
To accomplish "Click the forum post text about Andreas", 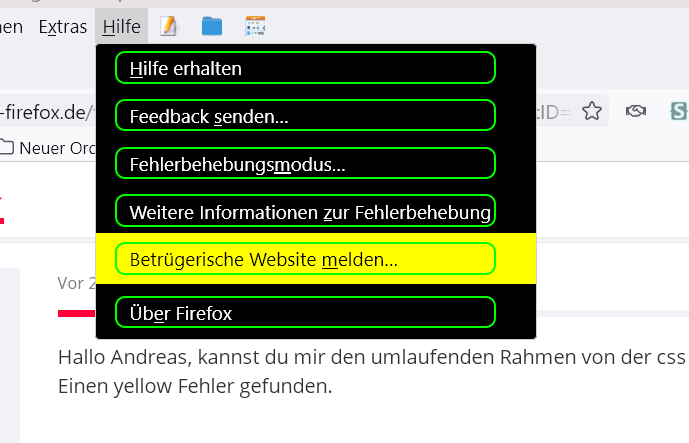I will pos(371,357).
